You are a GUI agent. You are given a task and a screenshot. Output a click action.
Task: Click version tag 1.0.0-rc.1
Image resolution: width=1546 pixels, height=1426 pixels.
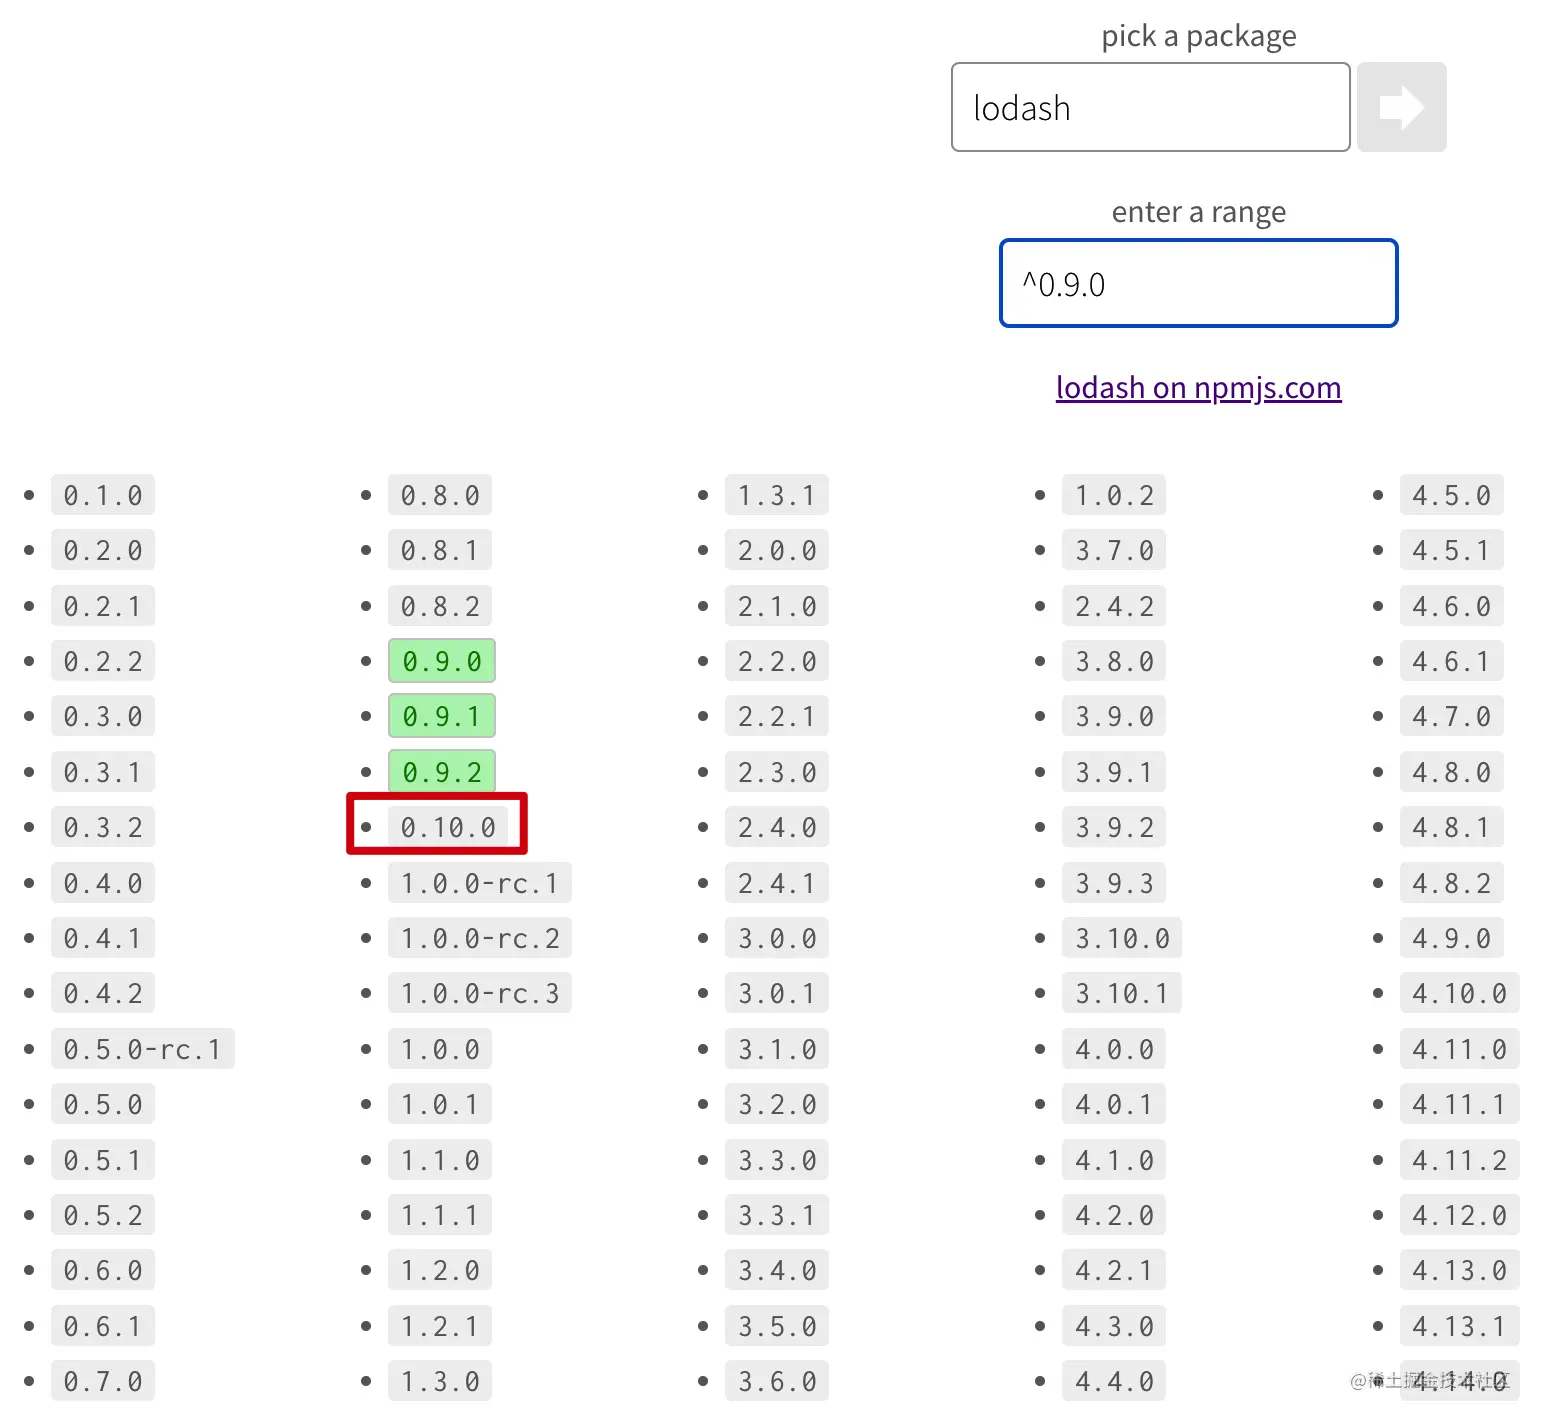point(479,883)
